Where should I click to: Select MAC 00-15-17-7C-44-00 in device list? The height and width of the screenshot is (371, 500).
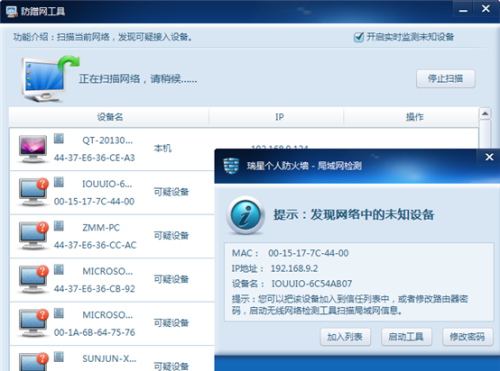coord(94,201)
